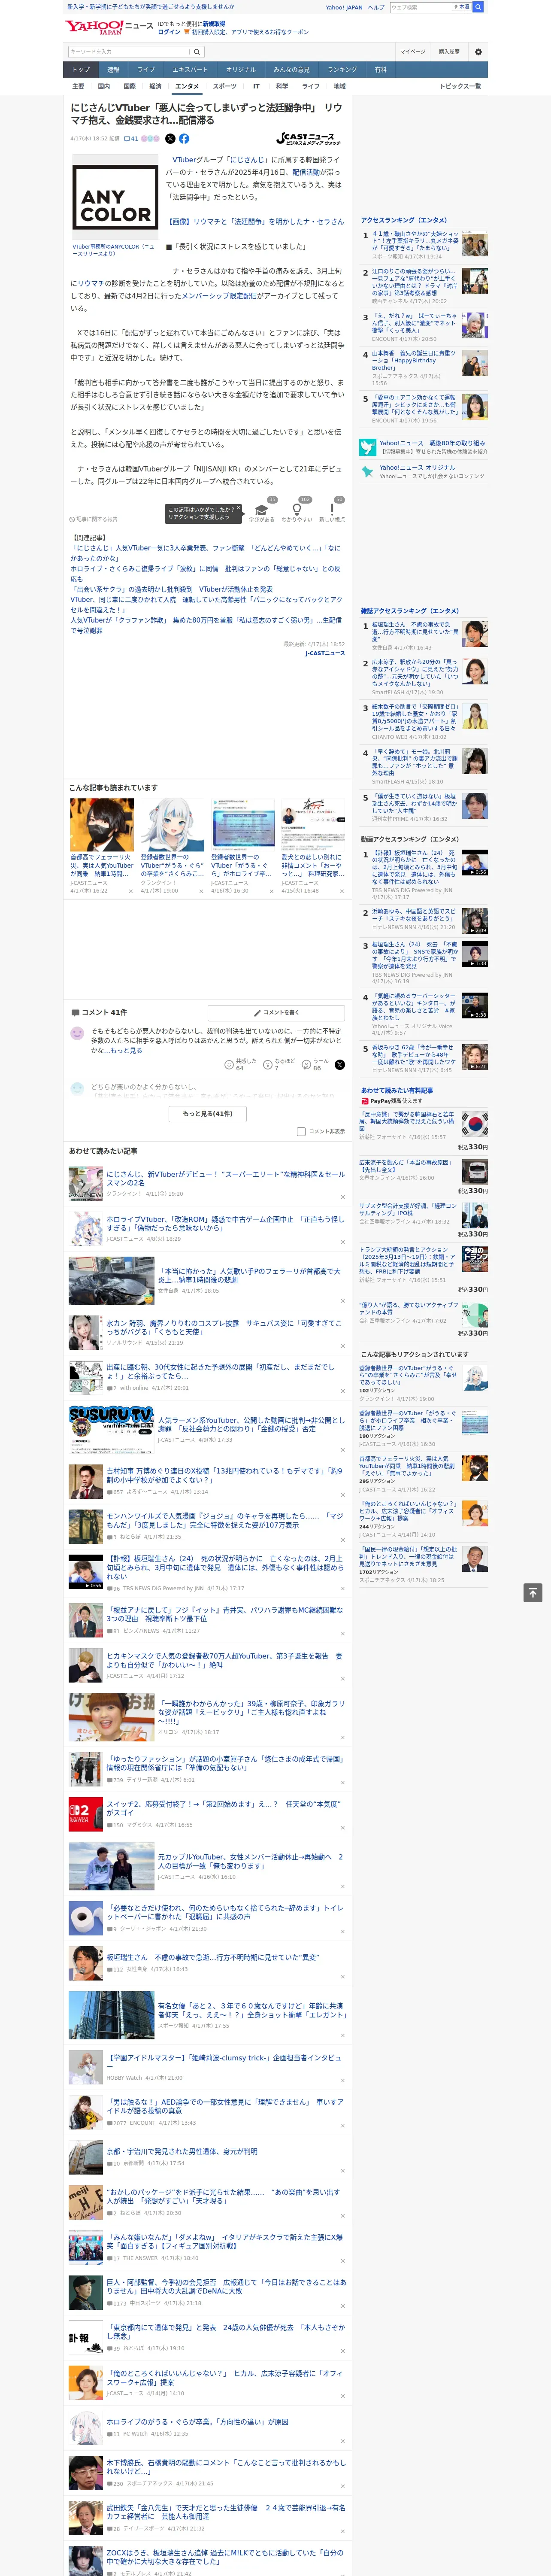Open the settings gear icon
The height and width of the screenshot is (2576, 551).
click(478, 52)
